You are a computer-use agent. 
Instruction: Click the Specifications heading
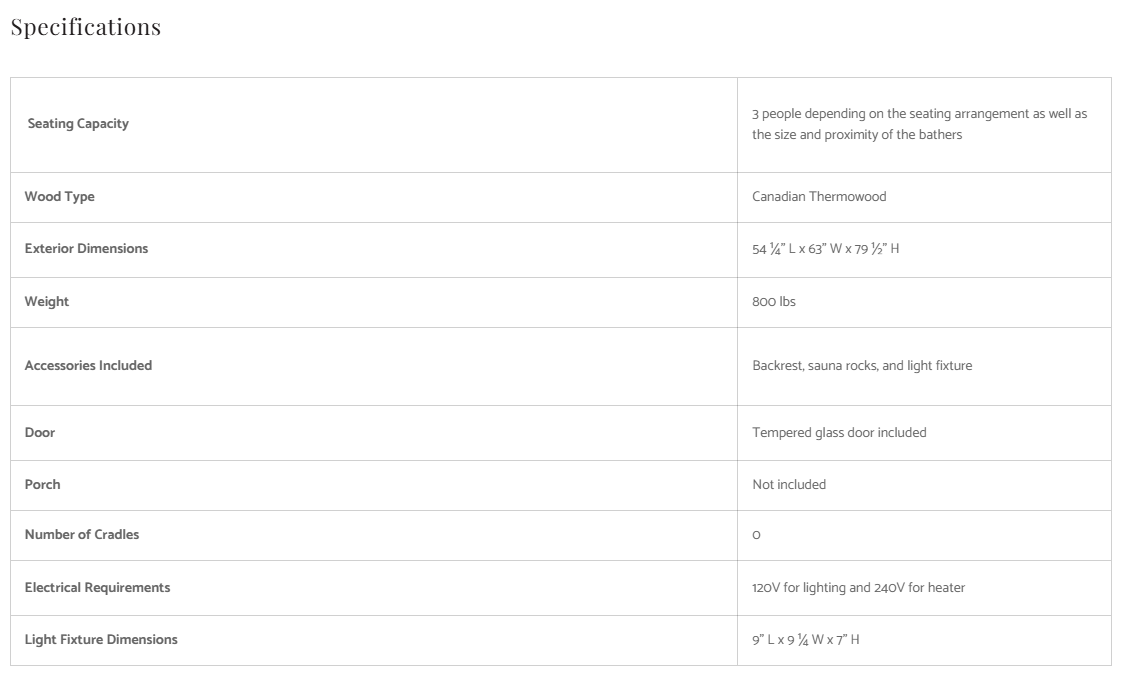[x=85, y=27]
